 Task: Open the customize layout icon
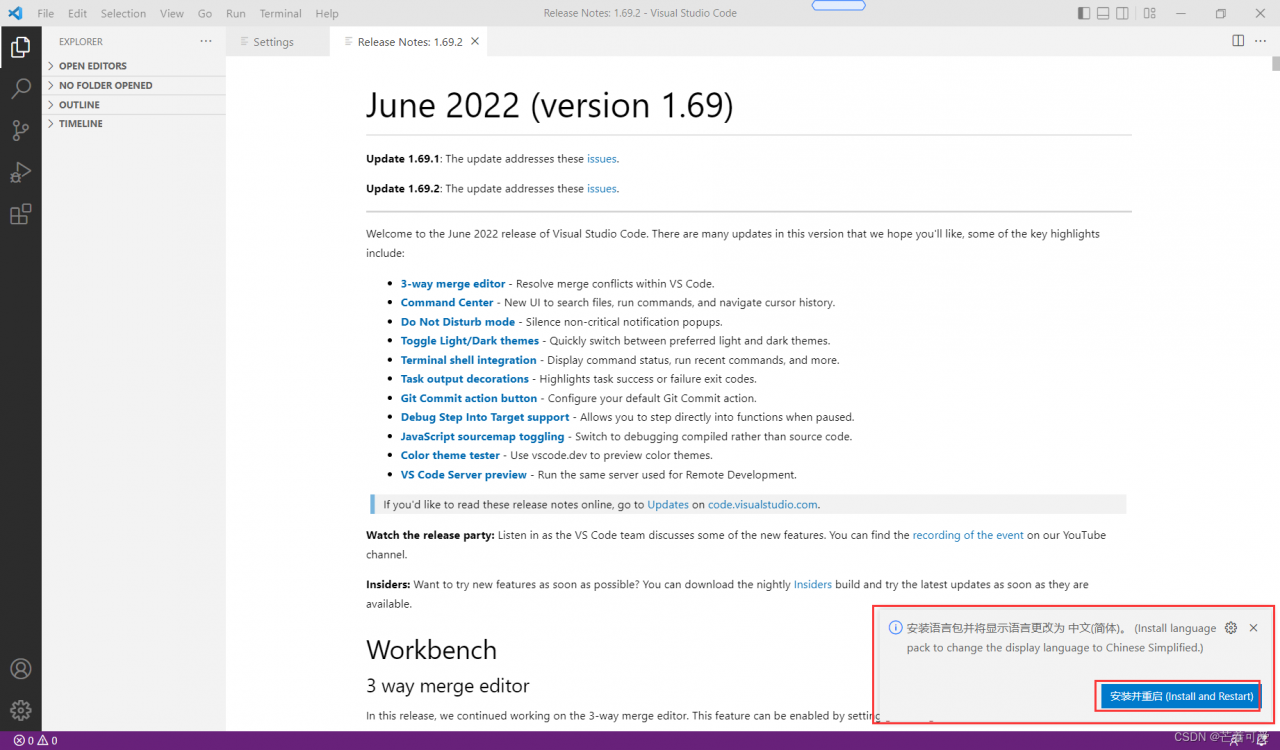1150,13
